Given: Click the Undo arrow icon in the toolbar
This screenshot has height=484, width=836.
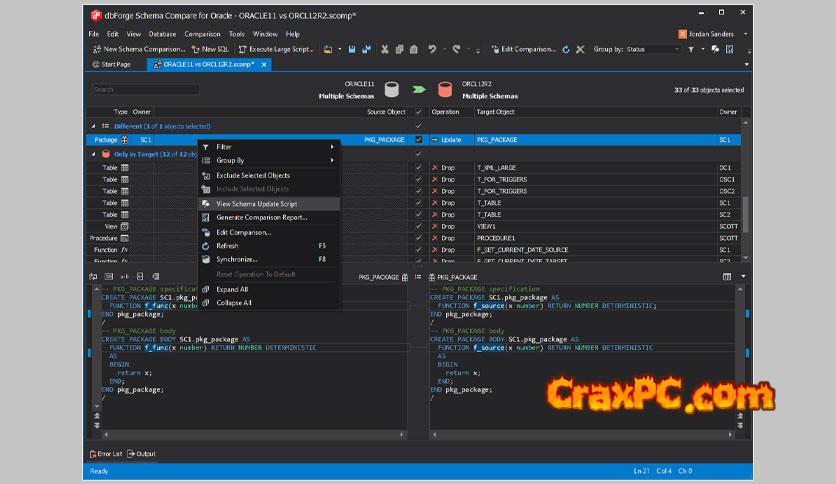Looking at the screenshot, I should pos(432,49).
